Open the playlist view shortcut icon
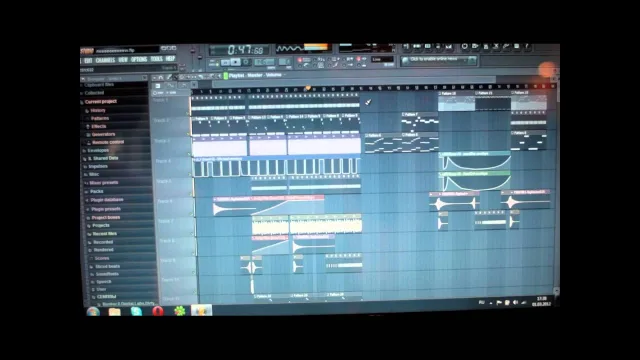Screen dimensions: 640x360 pos(406,47)
